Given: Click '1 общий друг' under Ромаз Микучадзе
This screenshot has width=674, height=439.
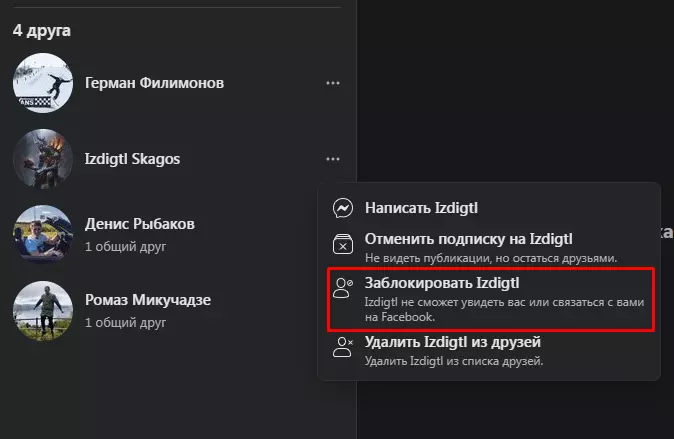Looking at the screenshot, I should [x=126, y=322].
